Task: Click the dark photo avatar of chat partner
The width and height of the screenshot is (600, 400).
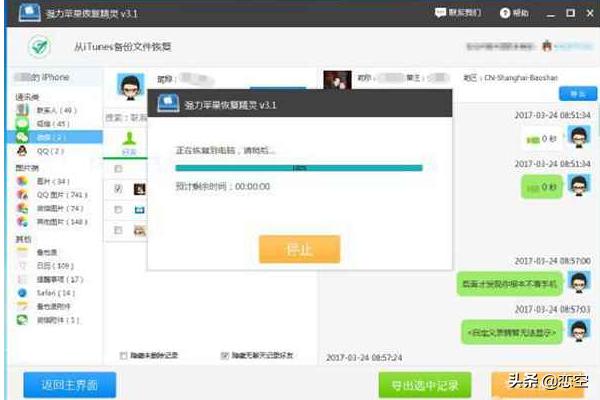Action: click(337, 80)
